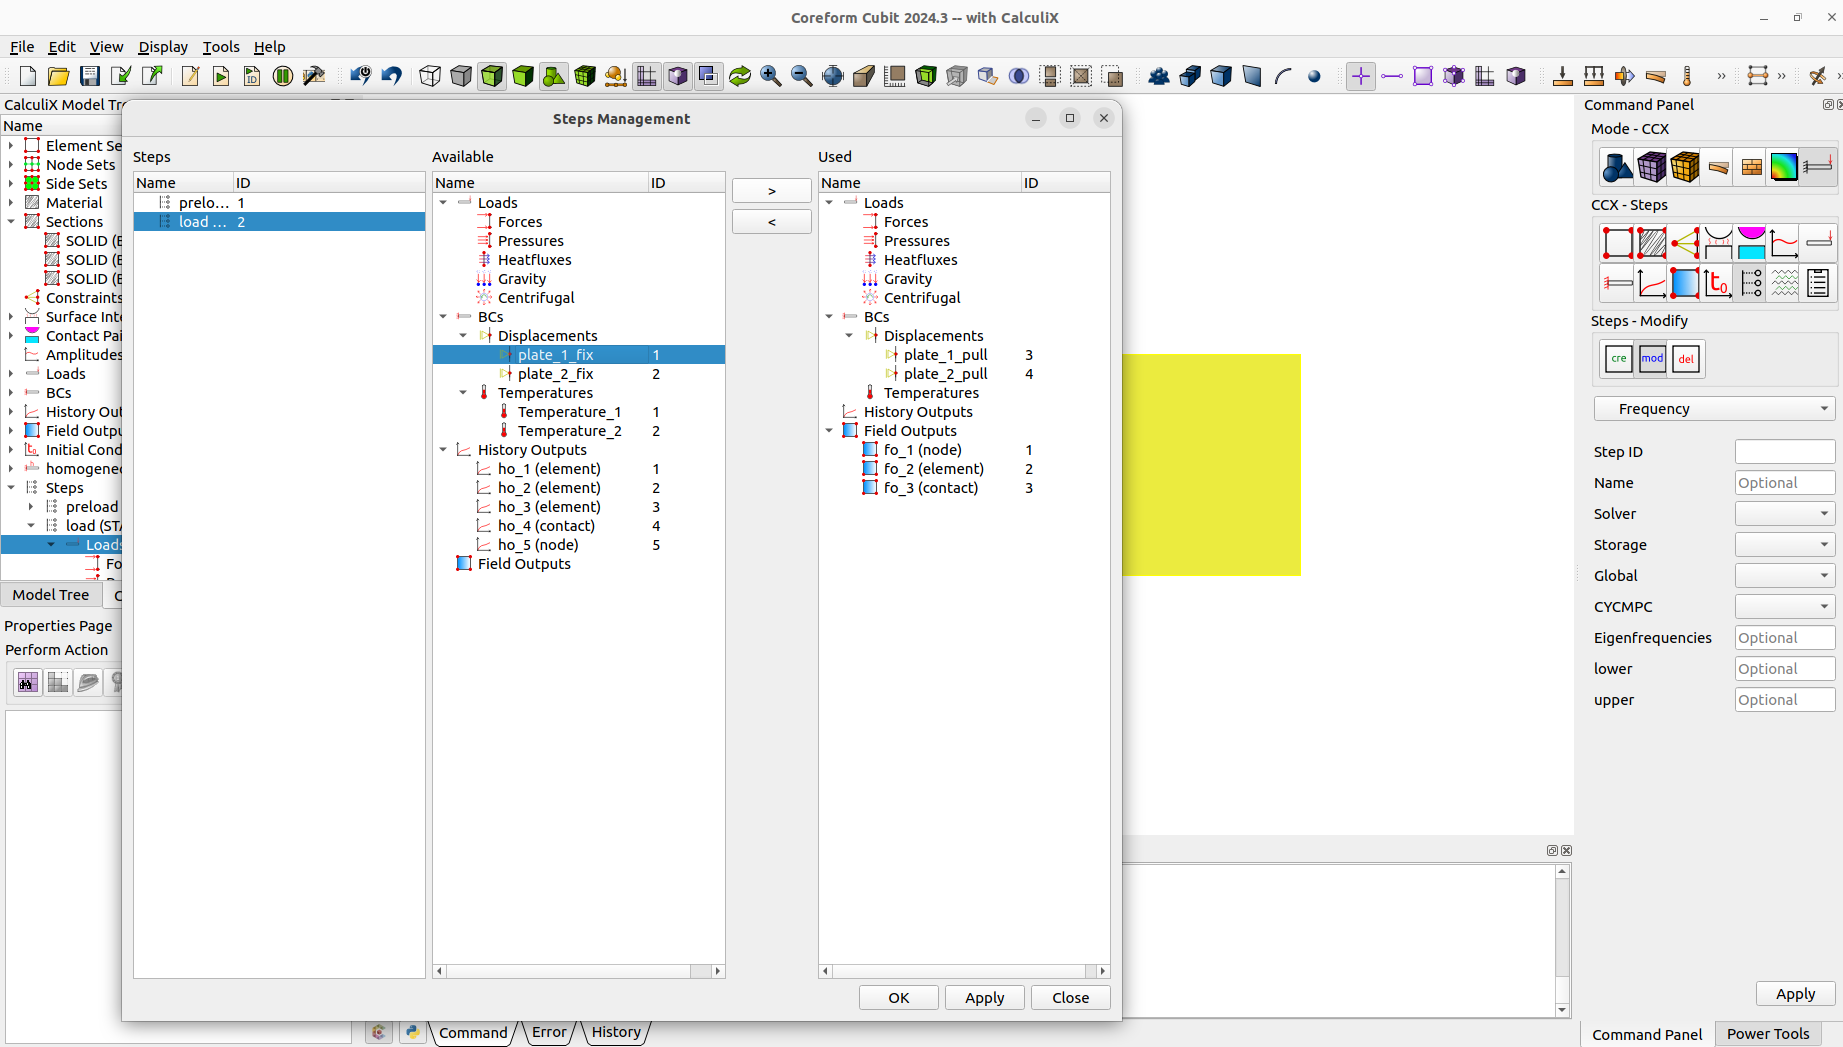This screenshot has height=1047, width=1843.
Task: Select the Geometry mode icon in Command Panel
Action: [1617, 167]
